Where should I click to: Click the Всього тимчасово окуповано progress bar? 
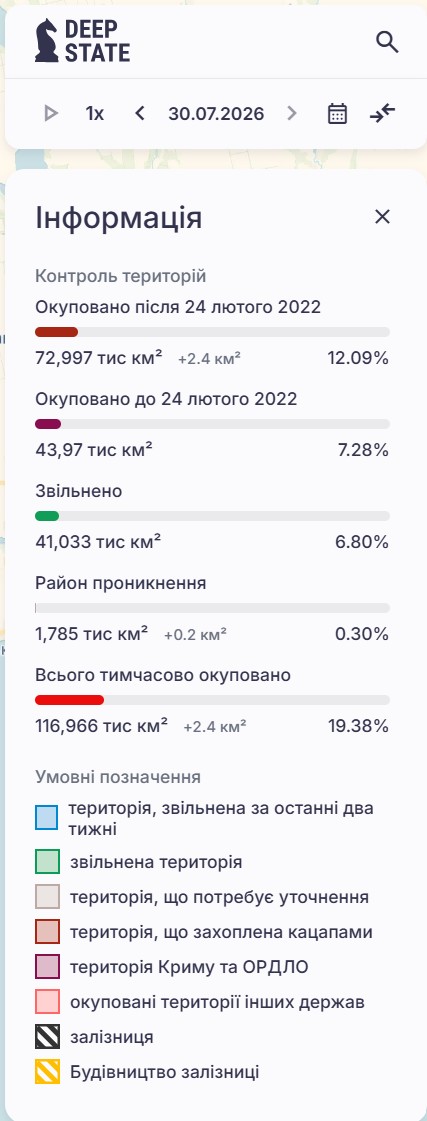(x=212, y=700)
